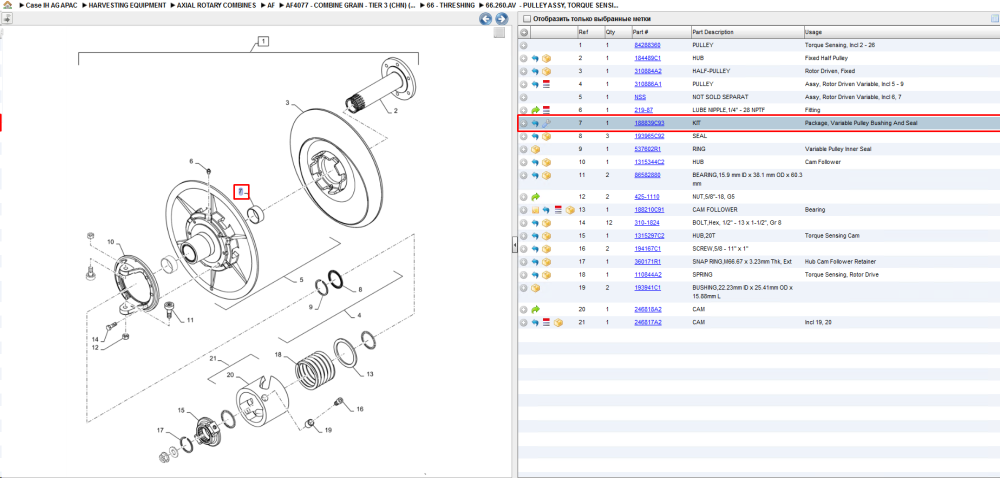Open part number 1315344C2 link
This screenshot has height=478, width=1000.
tap(649, 162)
